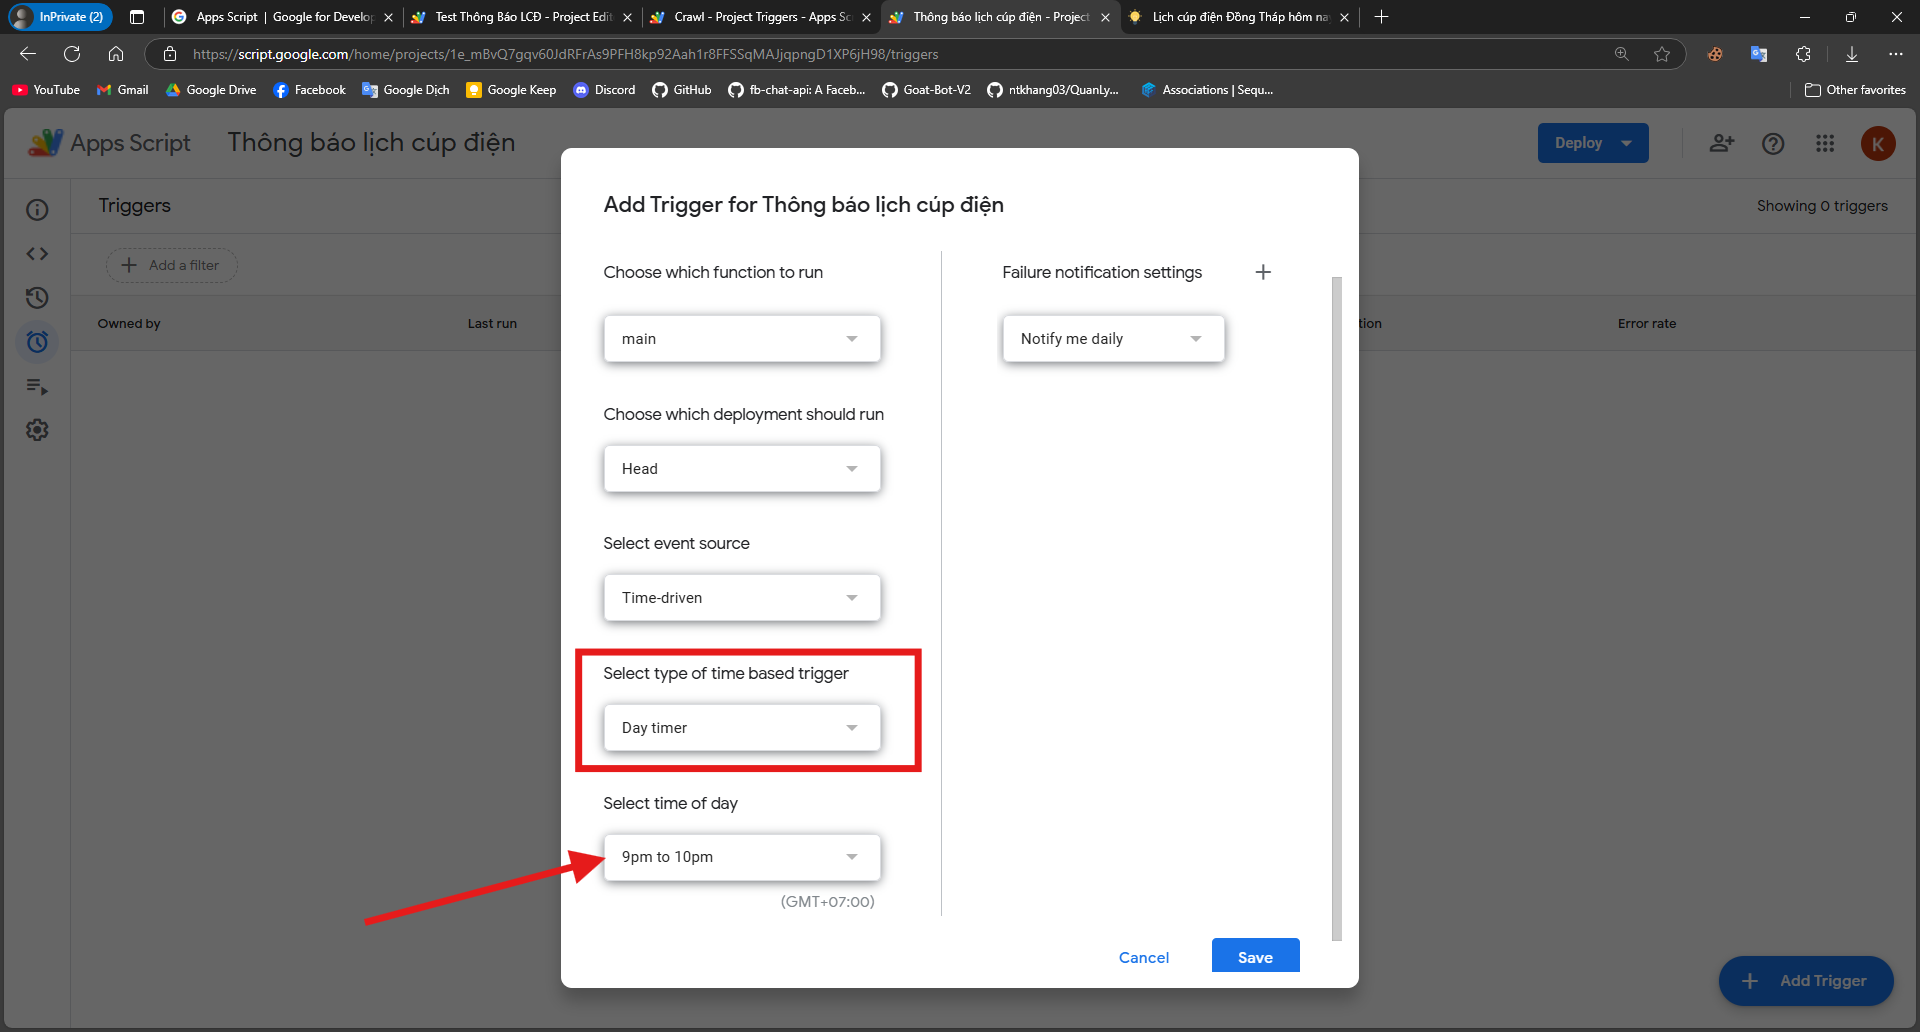Click the Cancel button in dialog

pos(1143,957)
